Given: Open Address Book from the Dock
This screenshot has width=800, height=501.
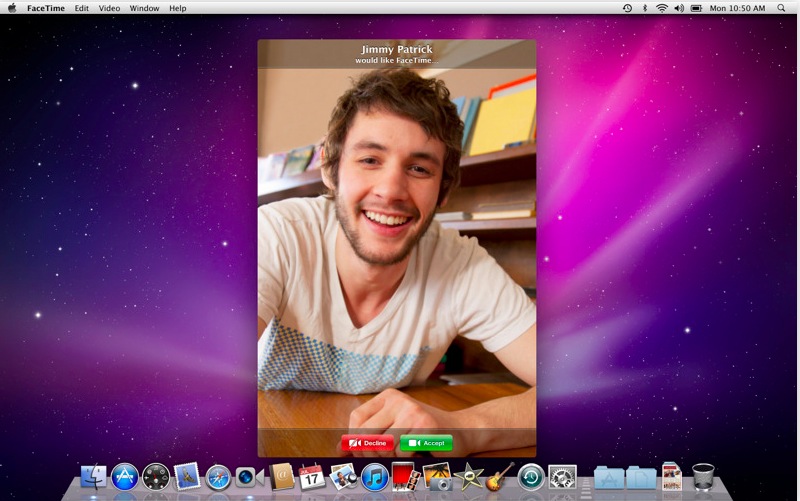Looking at the screenshot, I should click(282, 477).
